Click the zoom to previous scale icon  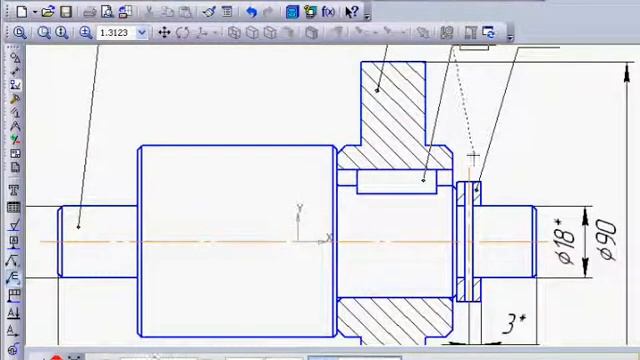[44, 32]
